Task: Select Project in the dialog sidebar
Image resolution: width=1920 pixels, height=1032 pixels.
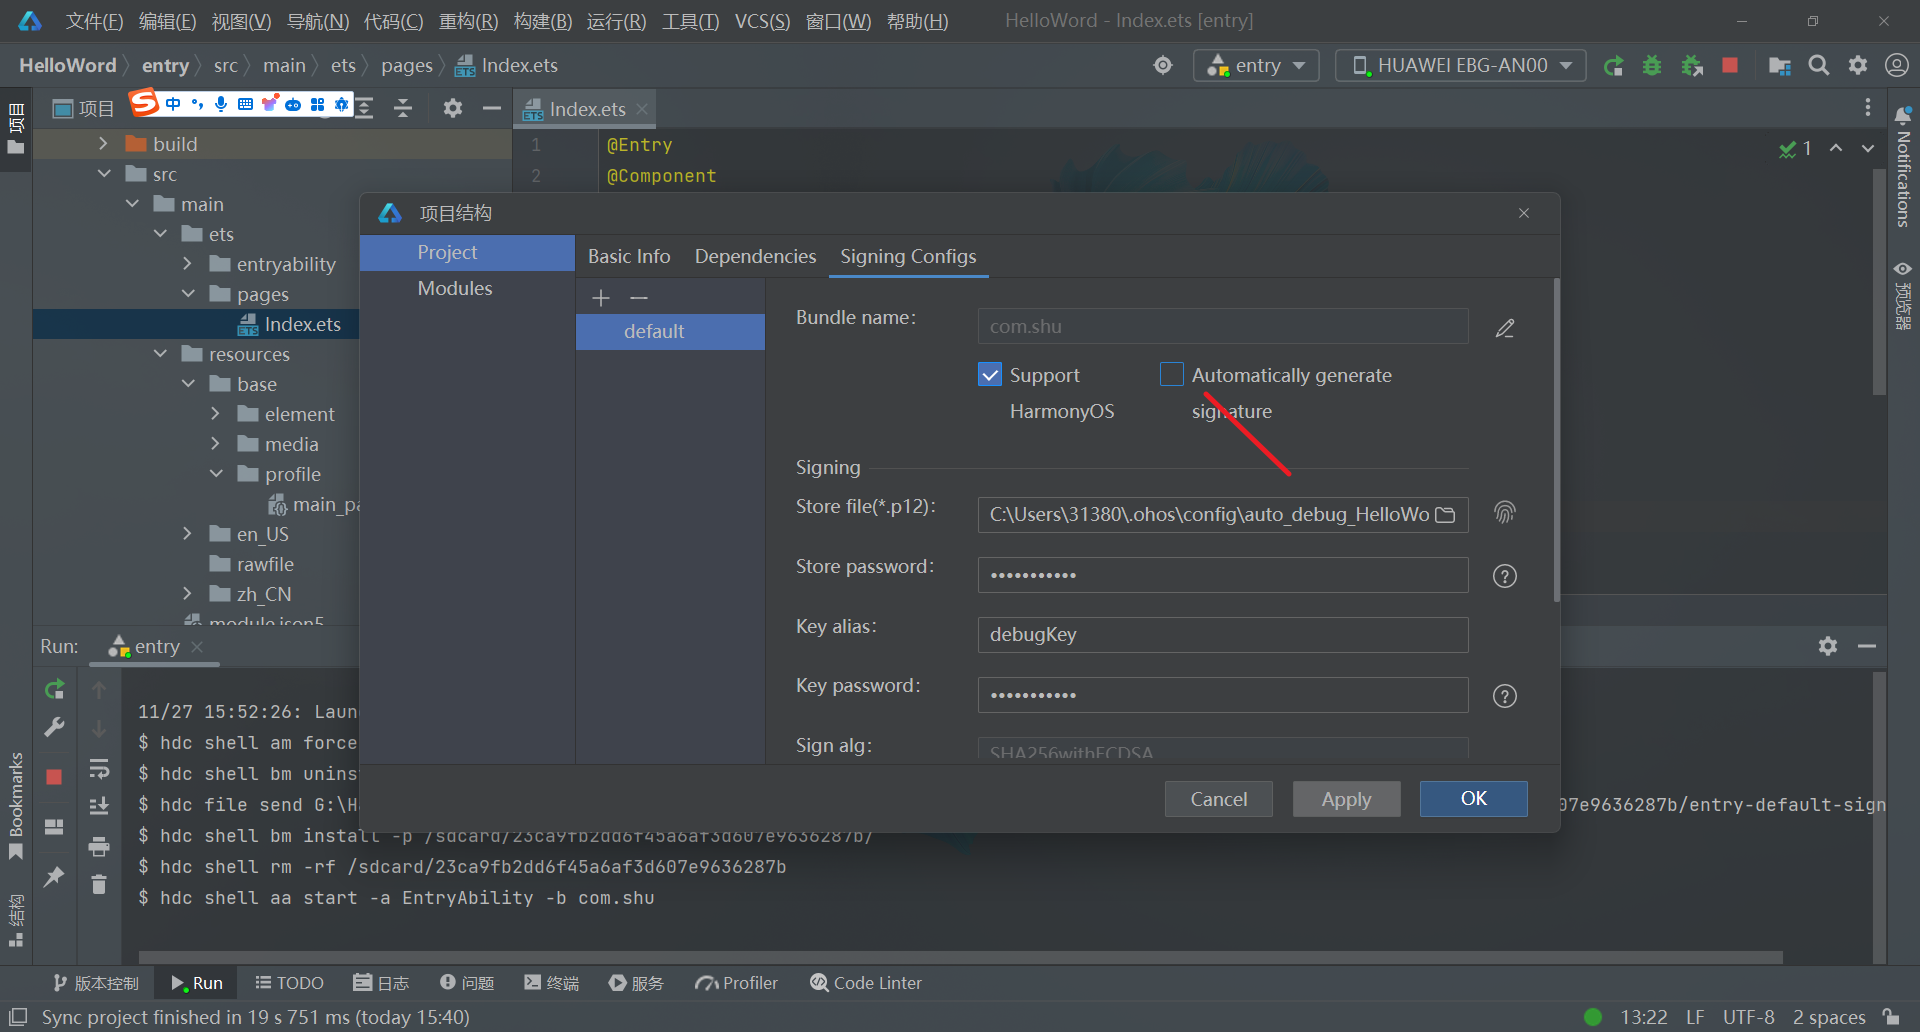Action: point(467,253)
